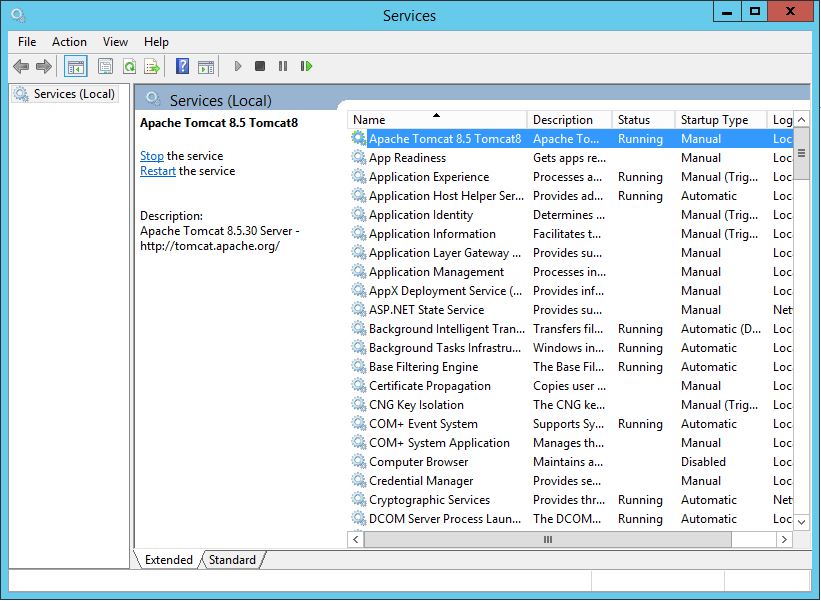Select the Application Information service row

(x=571, y=233)
